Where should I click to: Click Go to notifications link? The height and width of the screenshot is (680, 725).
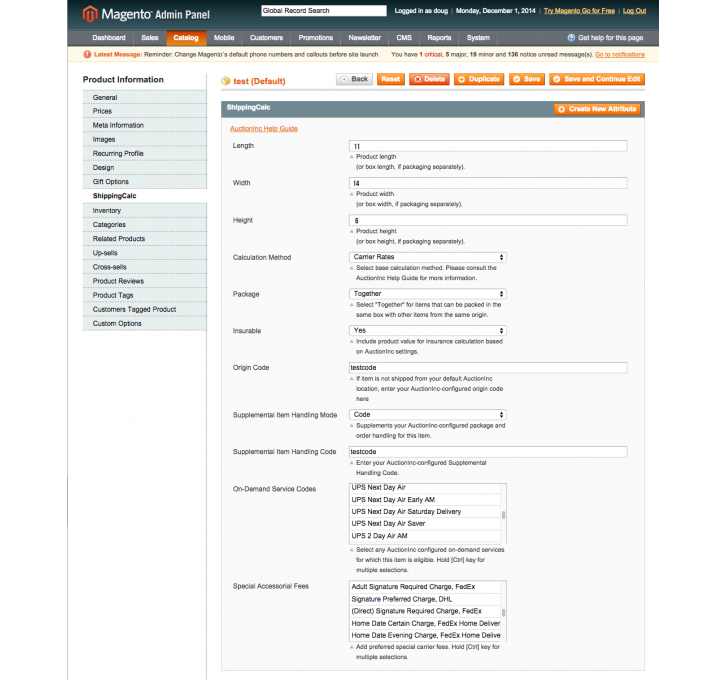tap(620, 55)
